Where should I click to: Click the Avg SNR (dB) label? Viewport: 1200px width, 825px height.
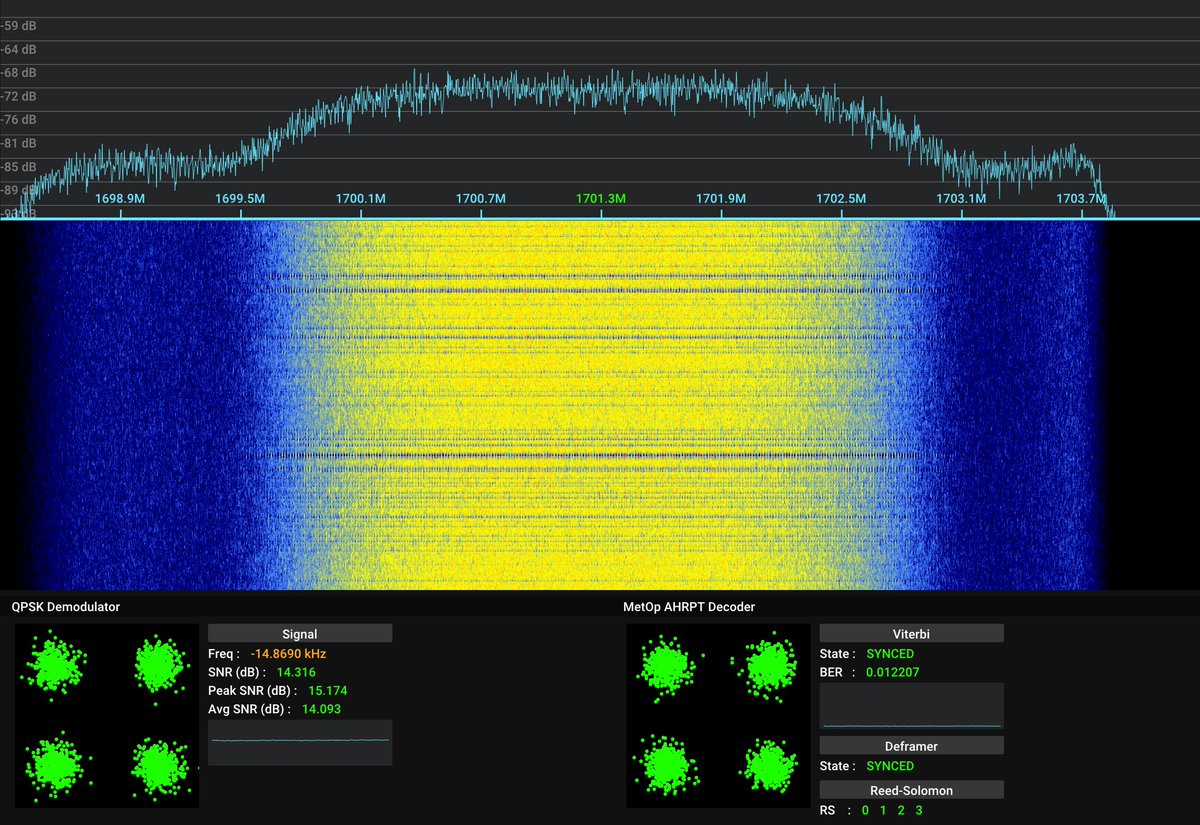point(248,709)
